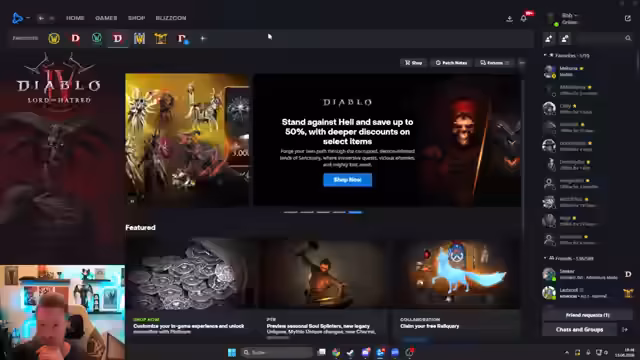The image size is (640, 360).
Task: Select the World of Warcraft favorite icon
Action: [54, 38]
